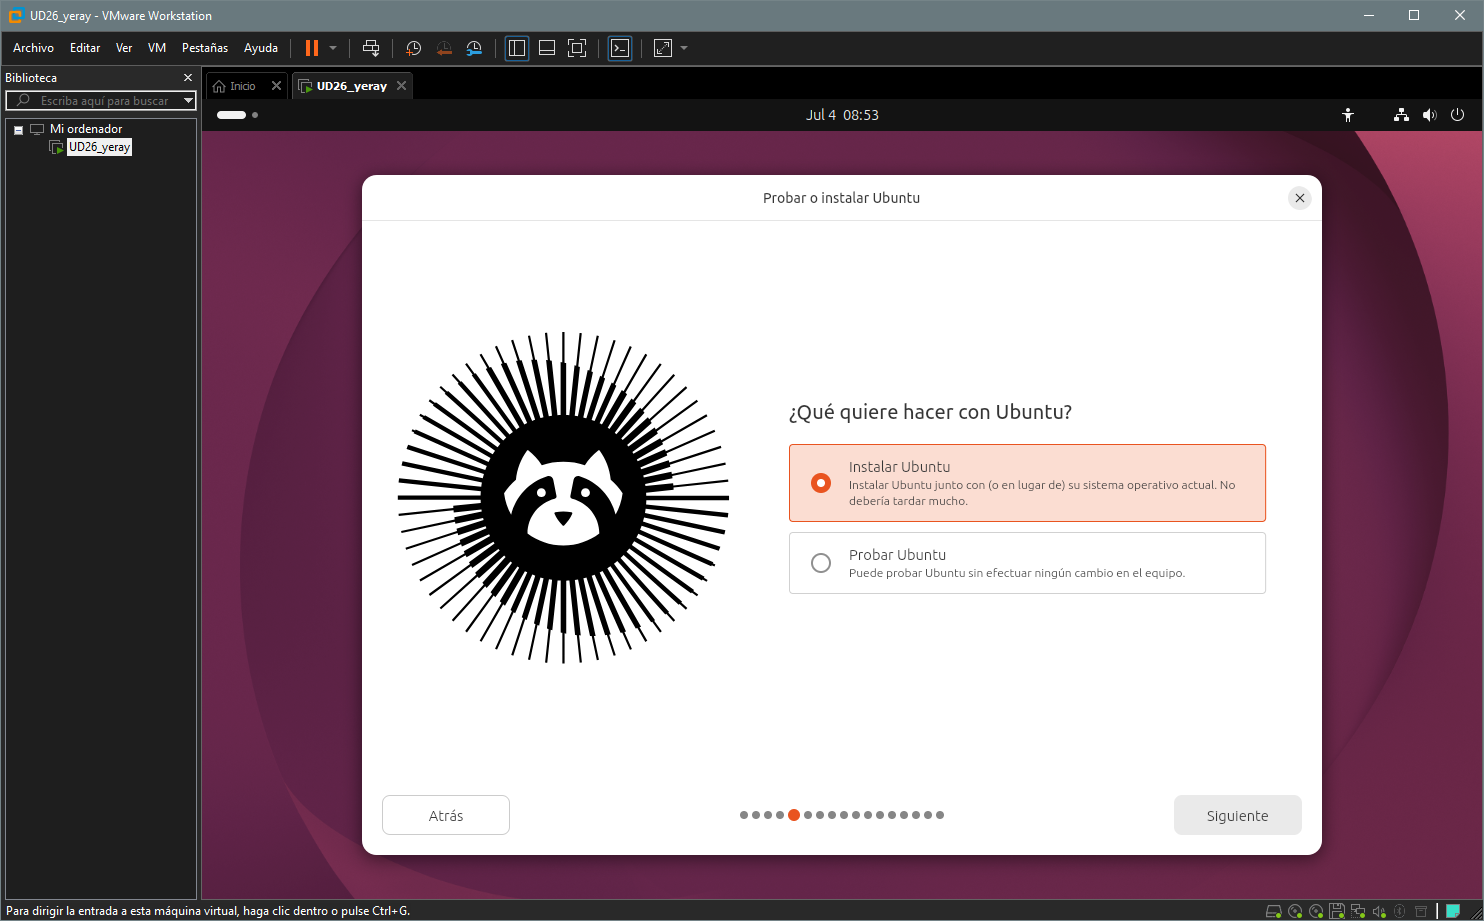The image size is (1484, 921).
Task: Open the stretch display options dropdown arrow
Action: pyautogui.click(x=684, y=48)
